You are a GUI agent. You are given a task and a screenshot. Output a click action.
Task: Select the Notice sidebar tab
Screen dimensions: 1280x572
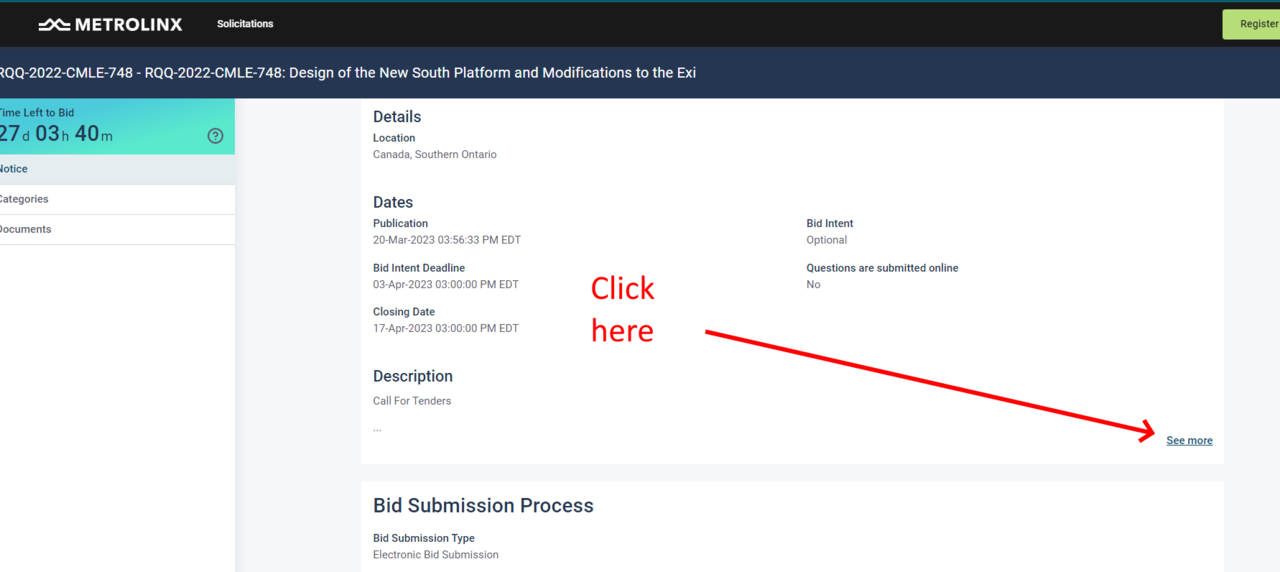click(14, 169)
